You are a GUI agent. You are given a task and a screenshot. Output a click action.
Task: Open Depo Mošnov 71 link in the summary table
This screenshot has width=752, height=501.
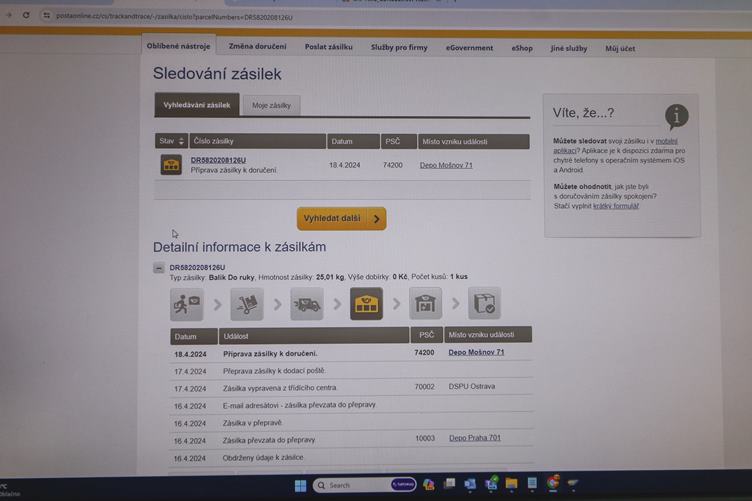446,165
